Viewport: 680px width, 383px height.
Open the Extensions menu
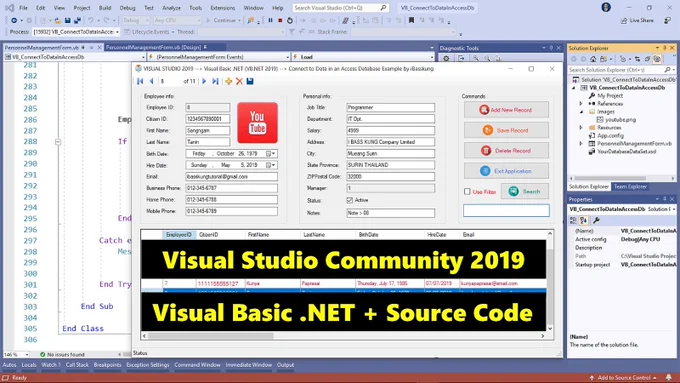222,8
